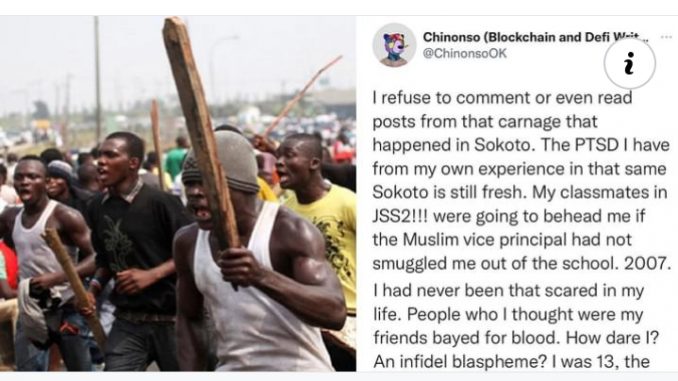Open the @ChinonsoOK handle link
678x381 pixels.
coord(464,54)
